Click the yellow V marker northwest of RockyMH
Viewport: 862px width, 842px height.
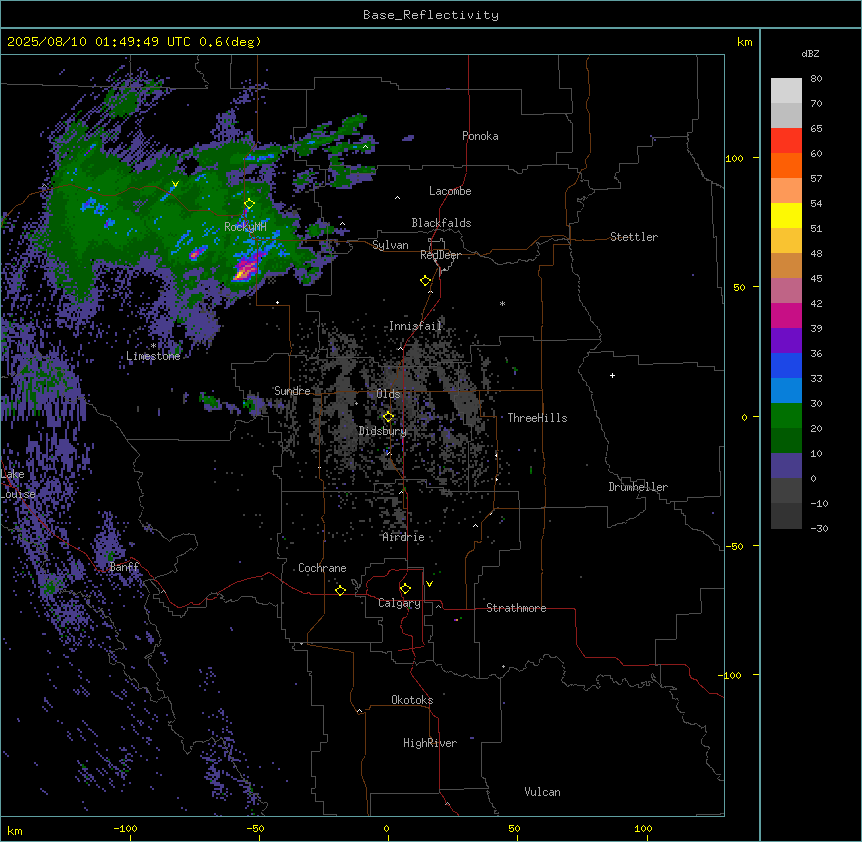(x=175, y=184)
